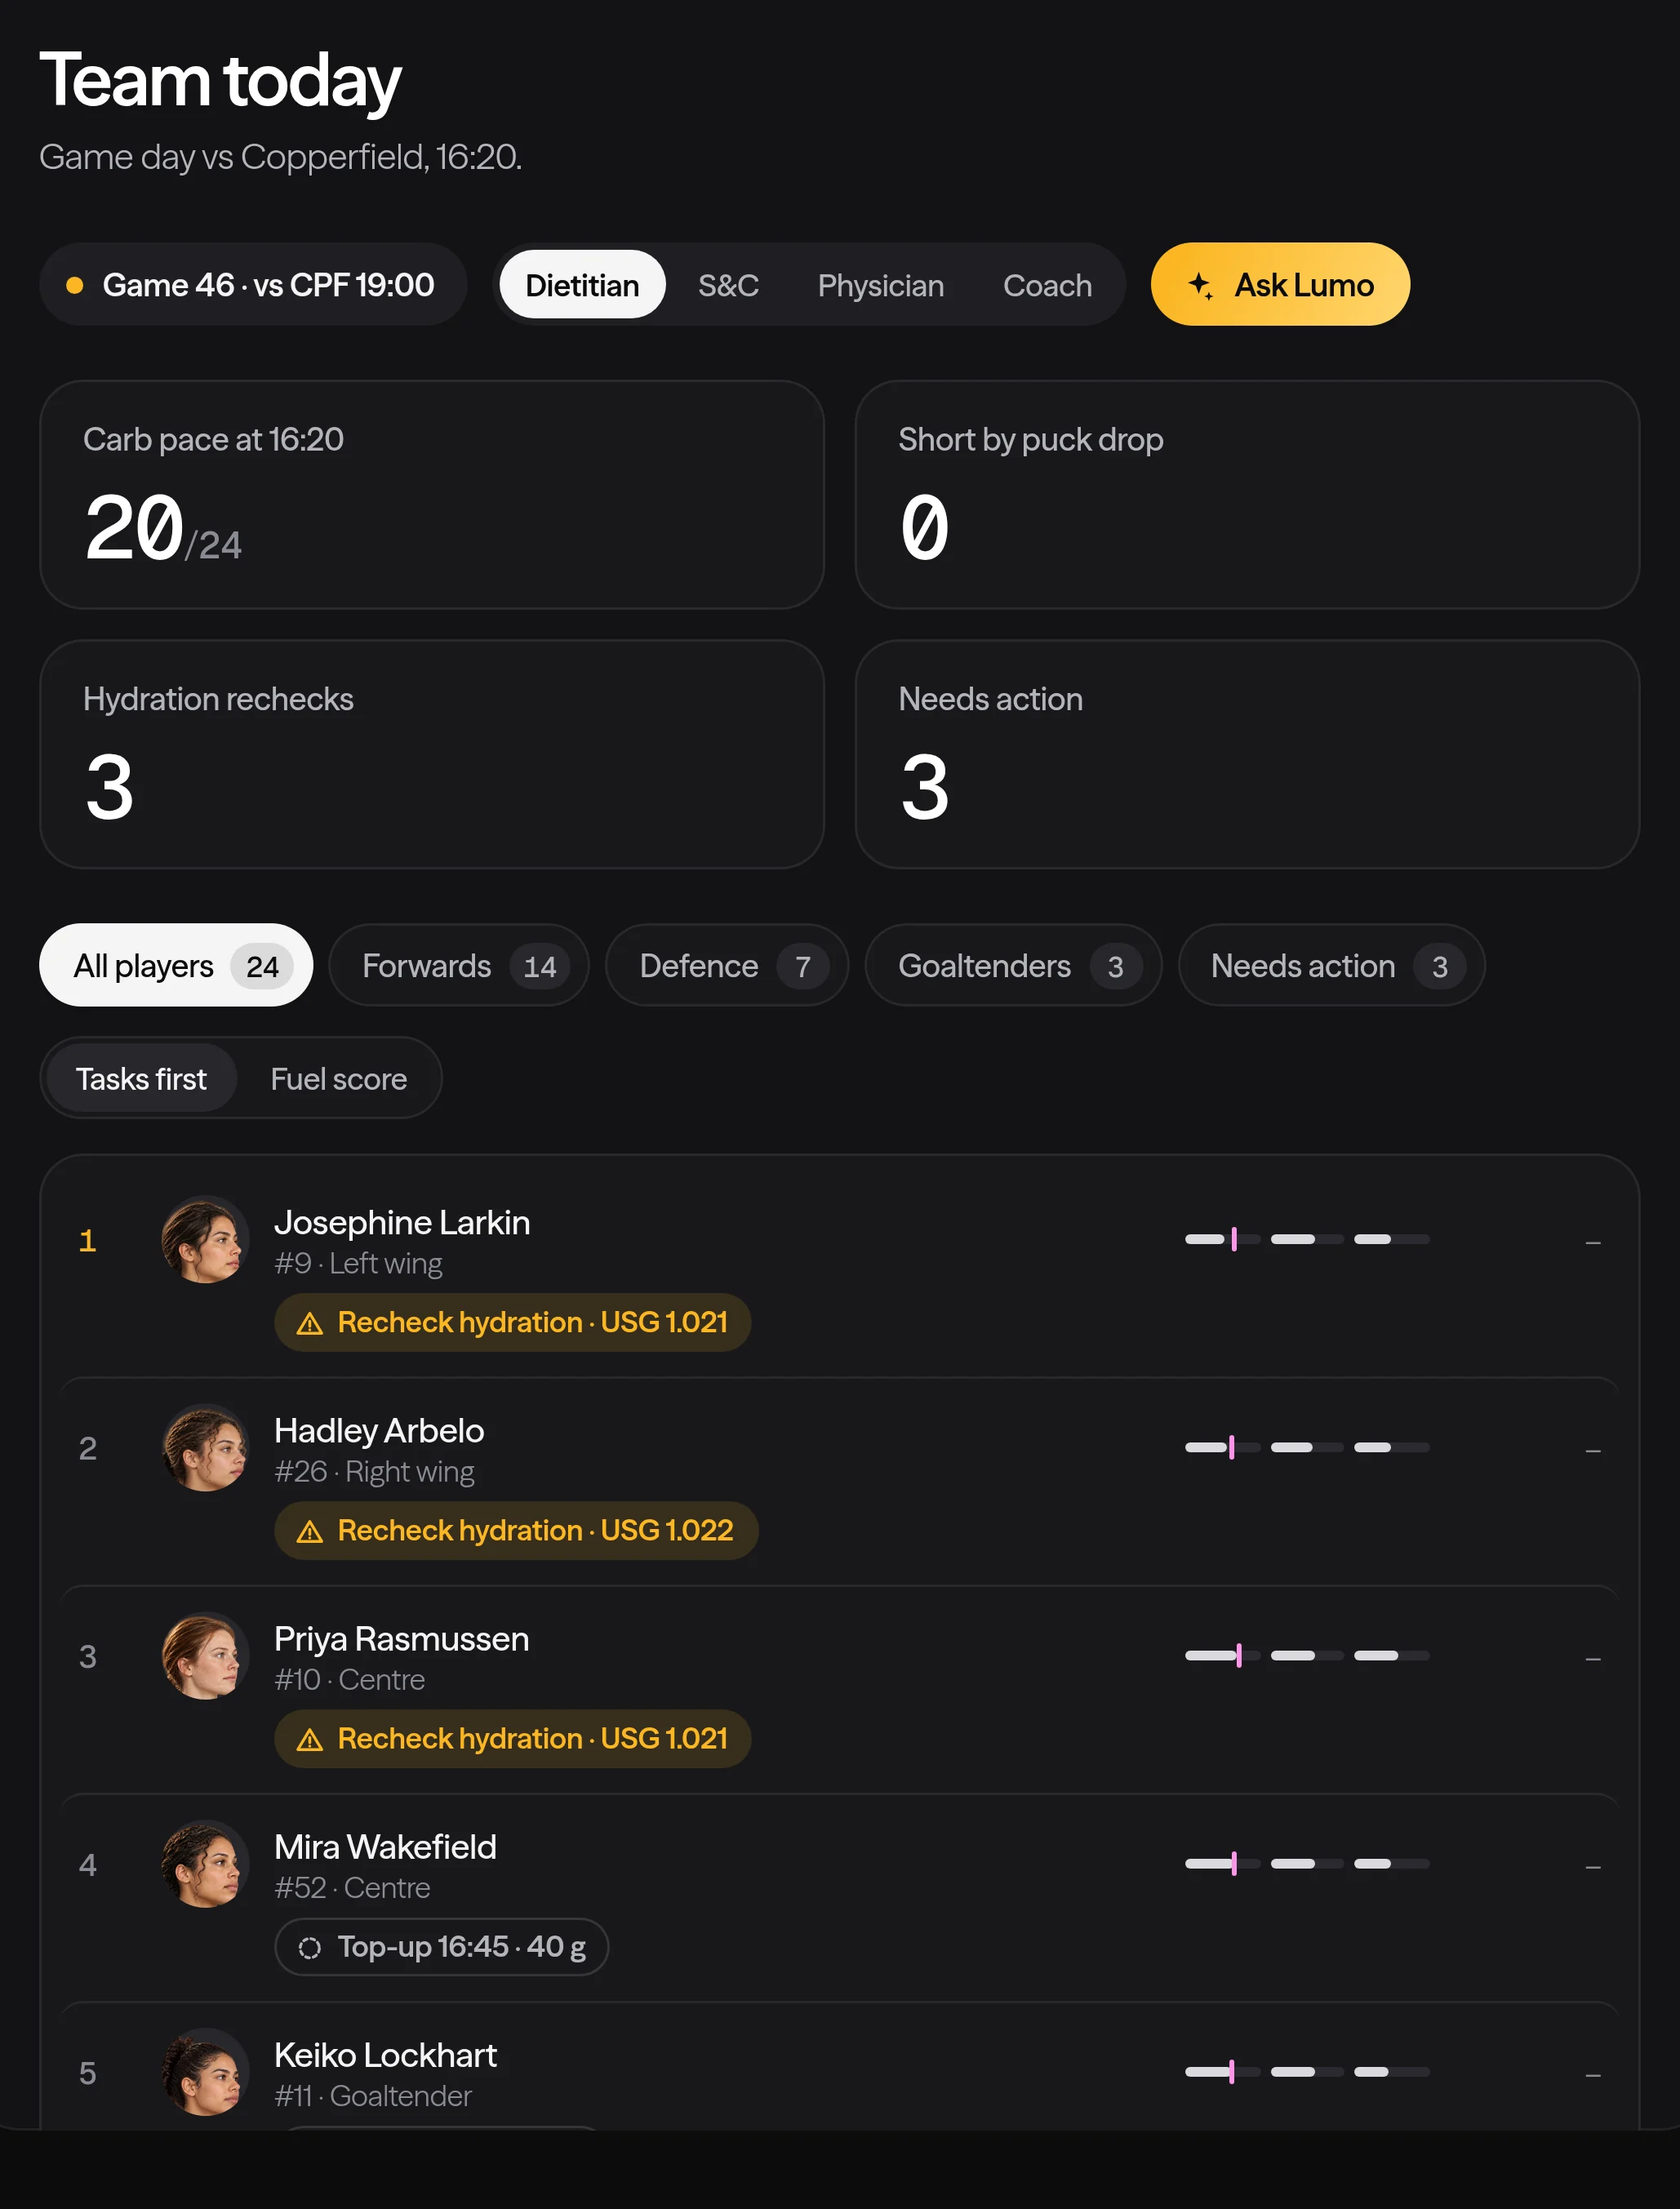Select Tasks first sorting
Viewport: 1680px width, 2209px height.
click(x=141, y=1079)
